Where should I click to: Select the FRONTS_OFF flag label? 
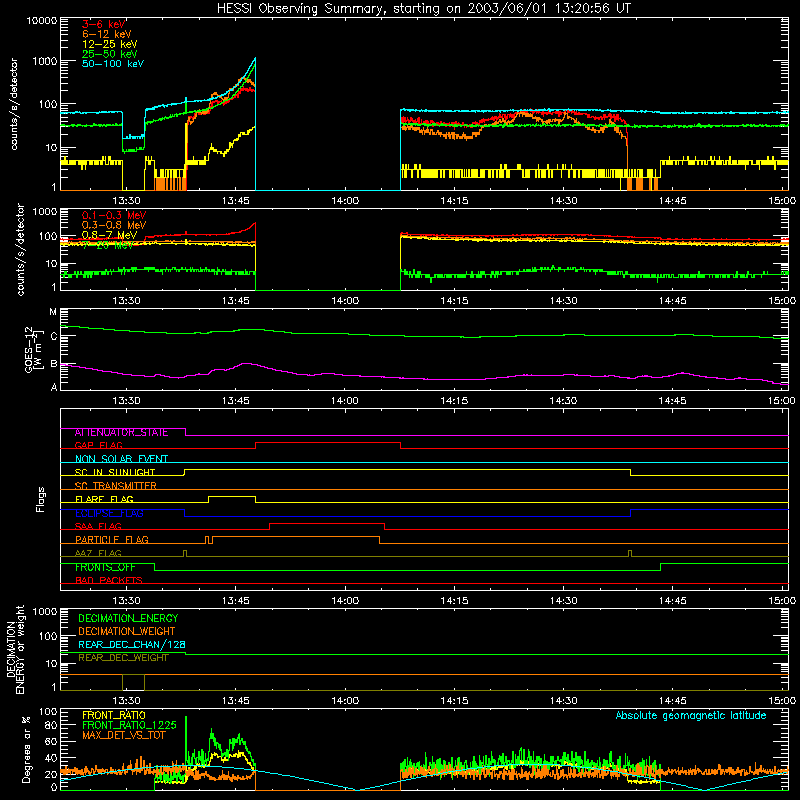[x=105, y=567]
